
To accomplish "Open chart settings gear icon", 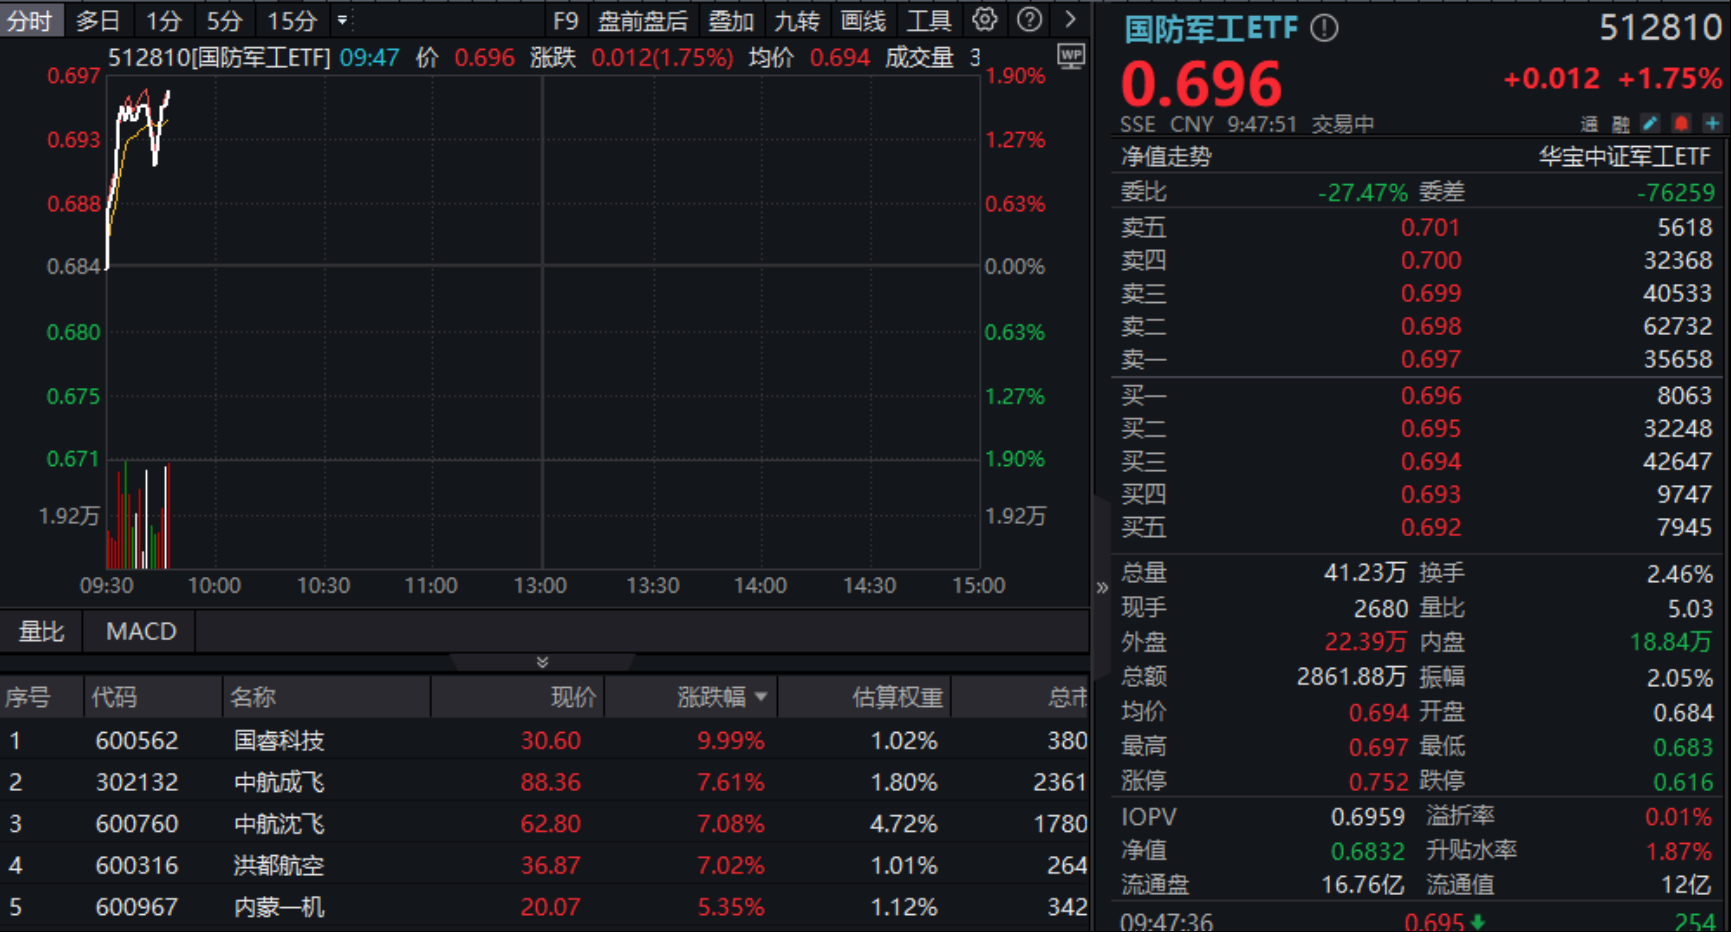I will [x=985, y=20].
